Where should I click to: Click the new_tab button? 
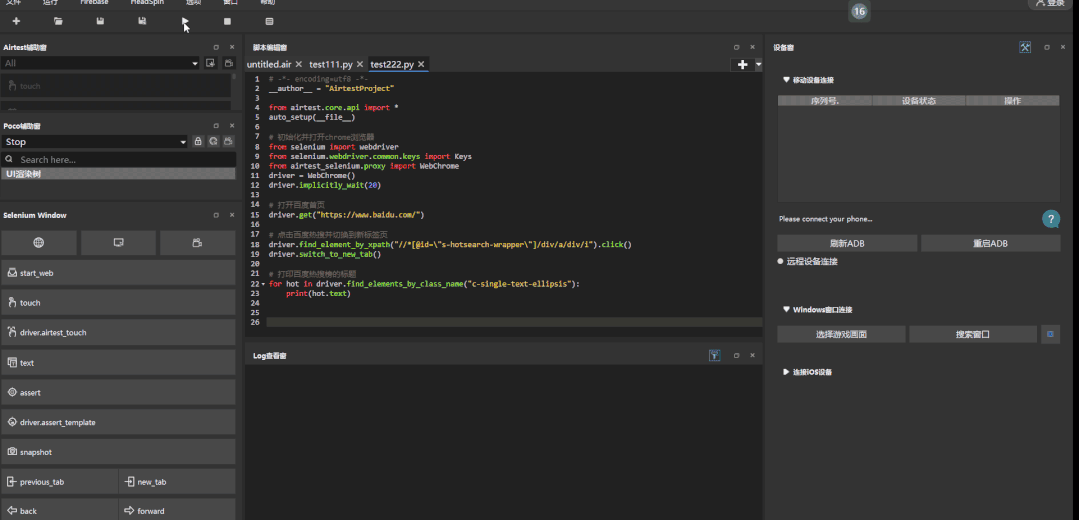177,482
